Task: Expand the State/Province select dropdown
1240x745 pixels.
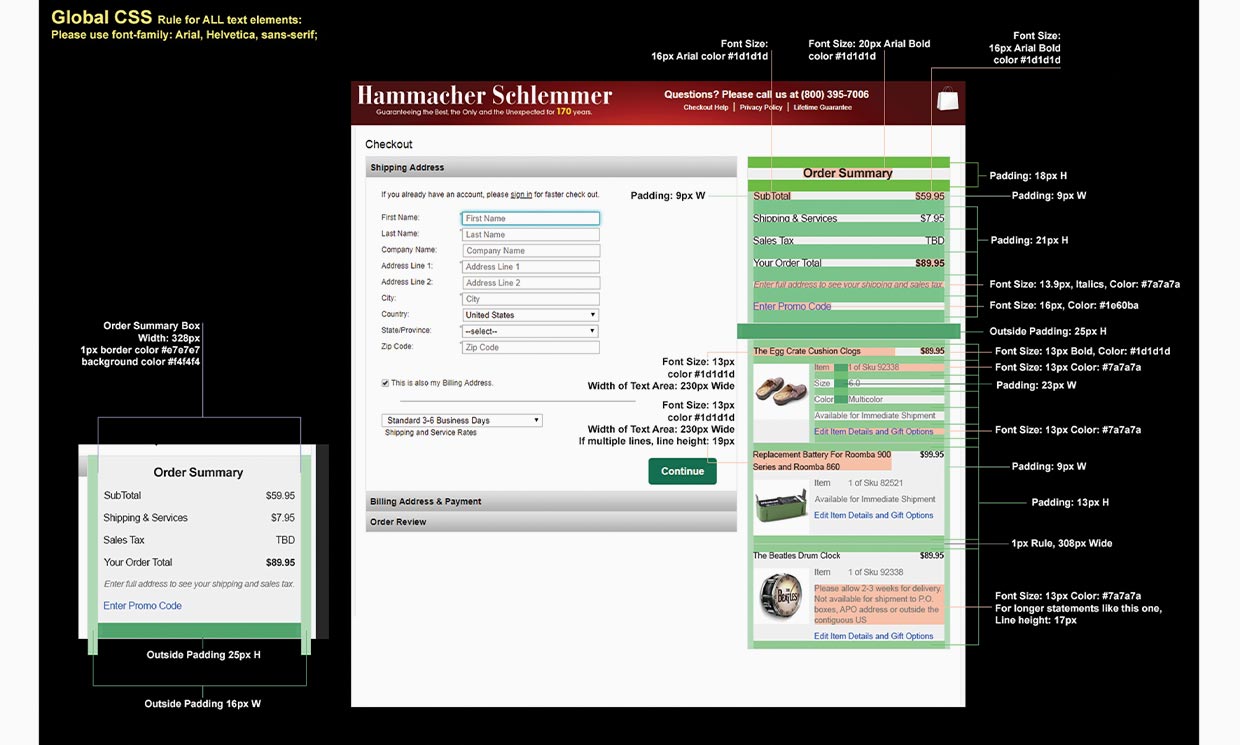Action: [x=530, y=331]
